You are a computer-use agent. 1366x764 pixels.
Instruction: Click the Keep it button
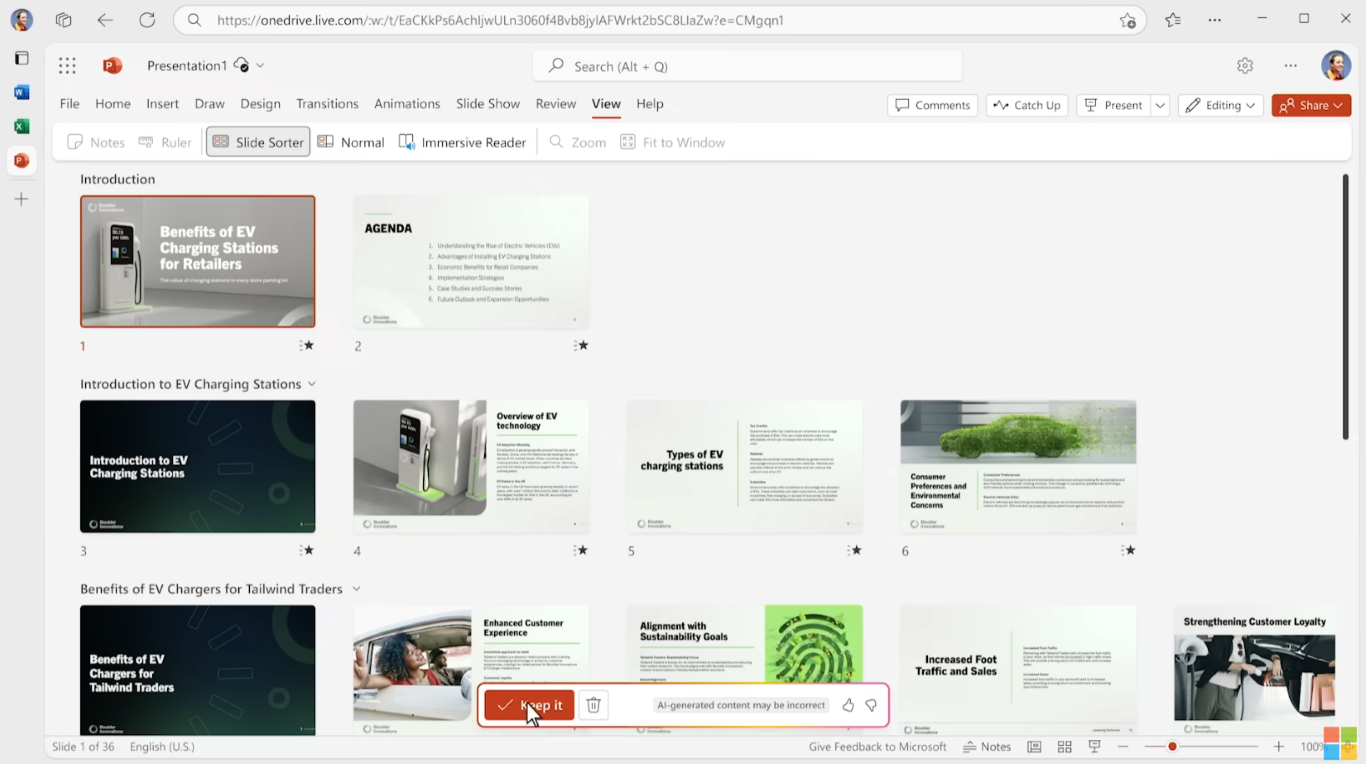(530, 705)
